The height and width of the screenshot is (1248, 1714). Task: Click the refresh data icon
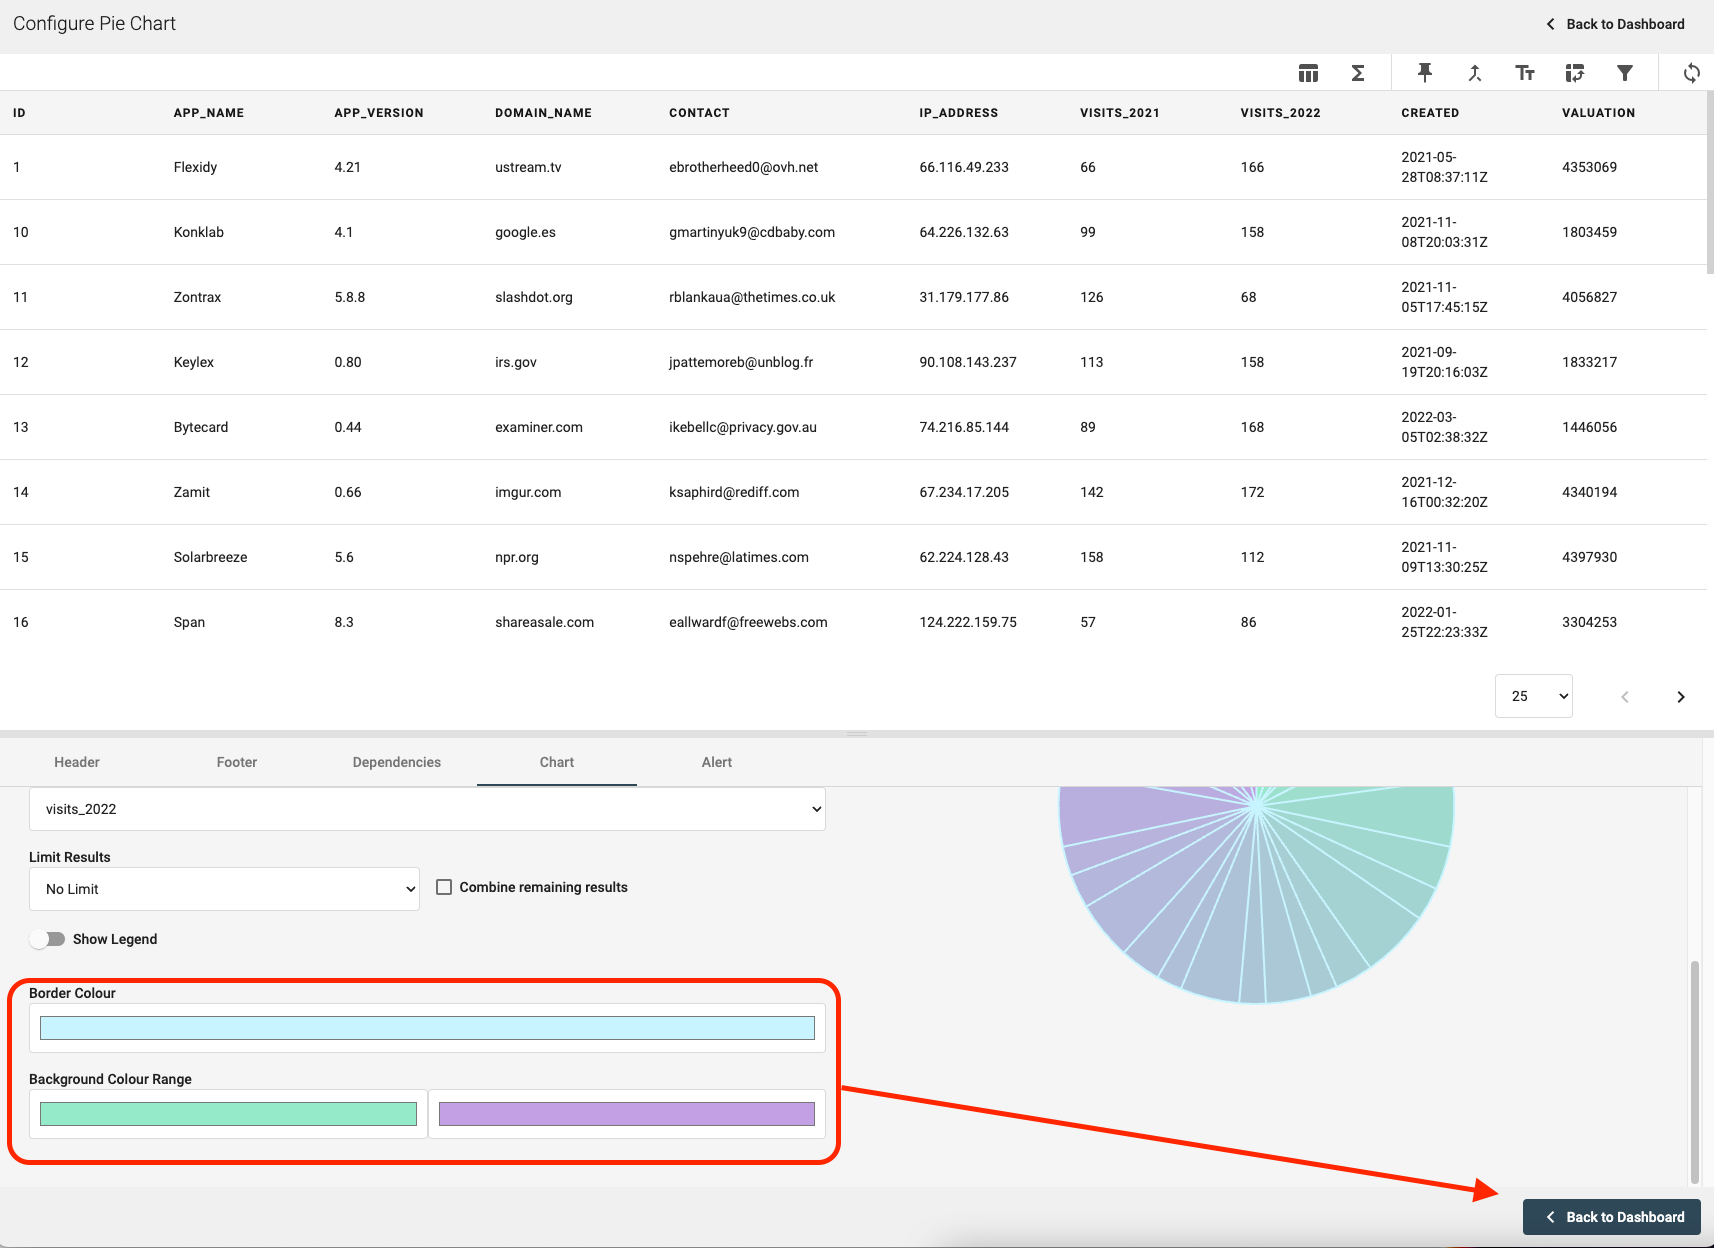point(1691,73)
